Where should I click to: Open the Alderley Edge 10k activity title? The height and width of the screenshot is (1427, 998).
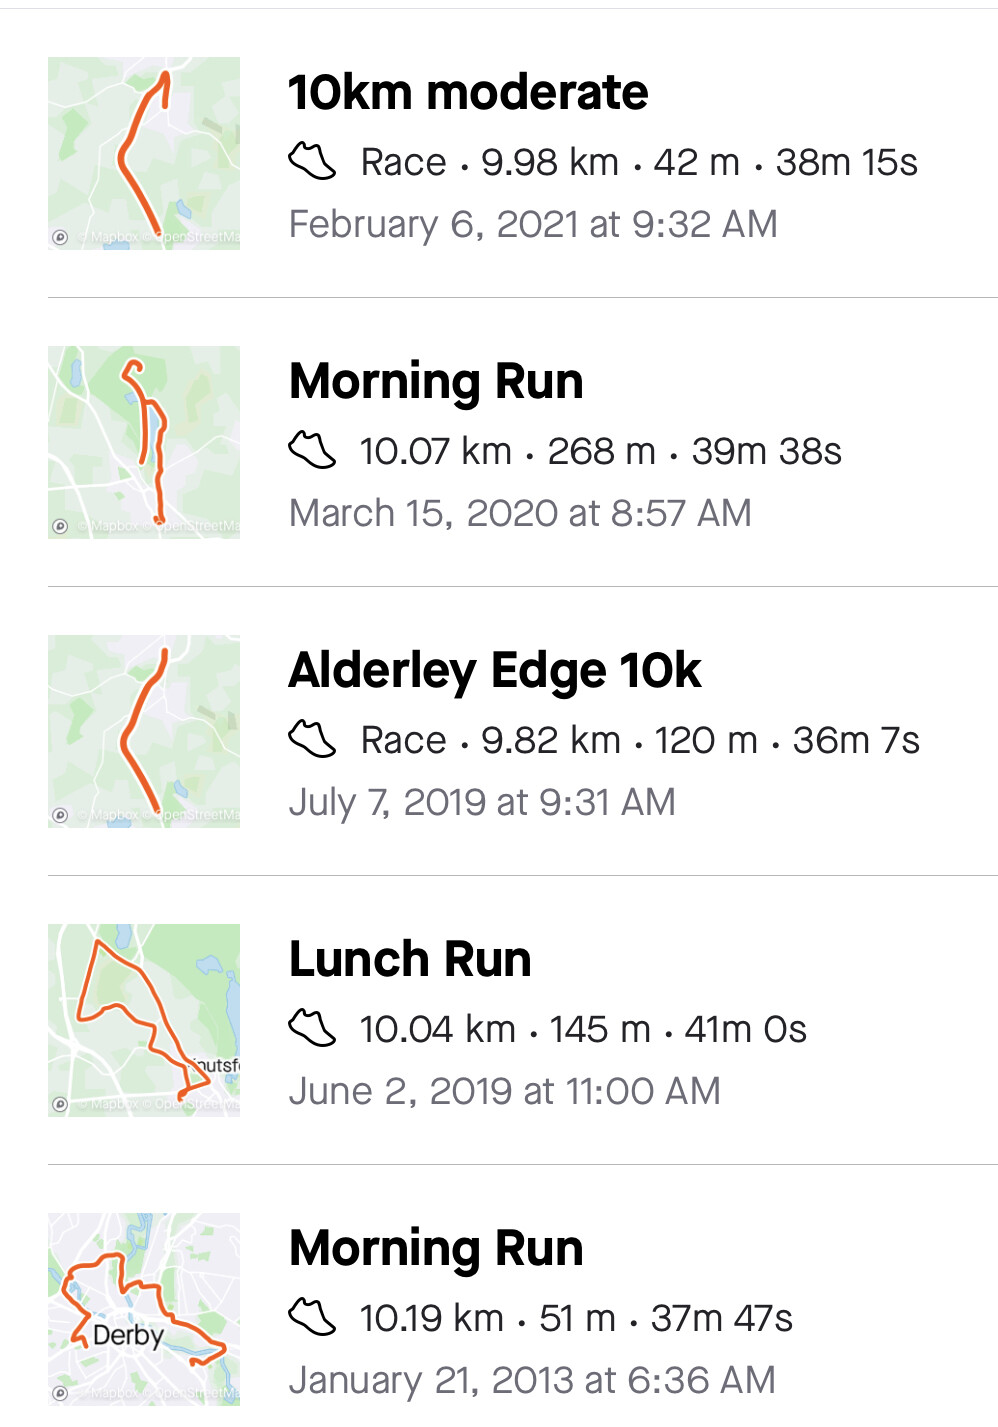point(495,671)
